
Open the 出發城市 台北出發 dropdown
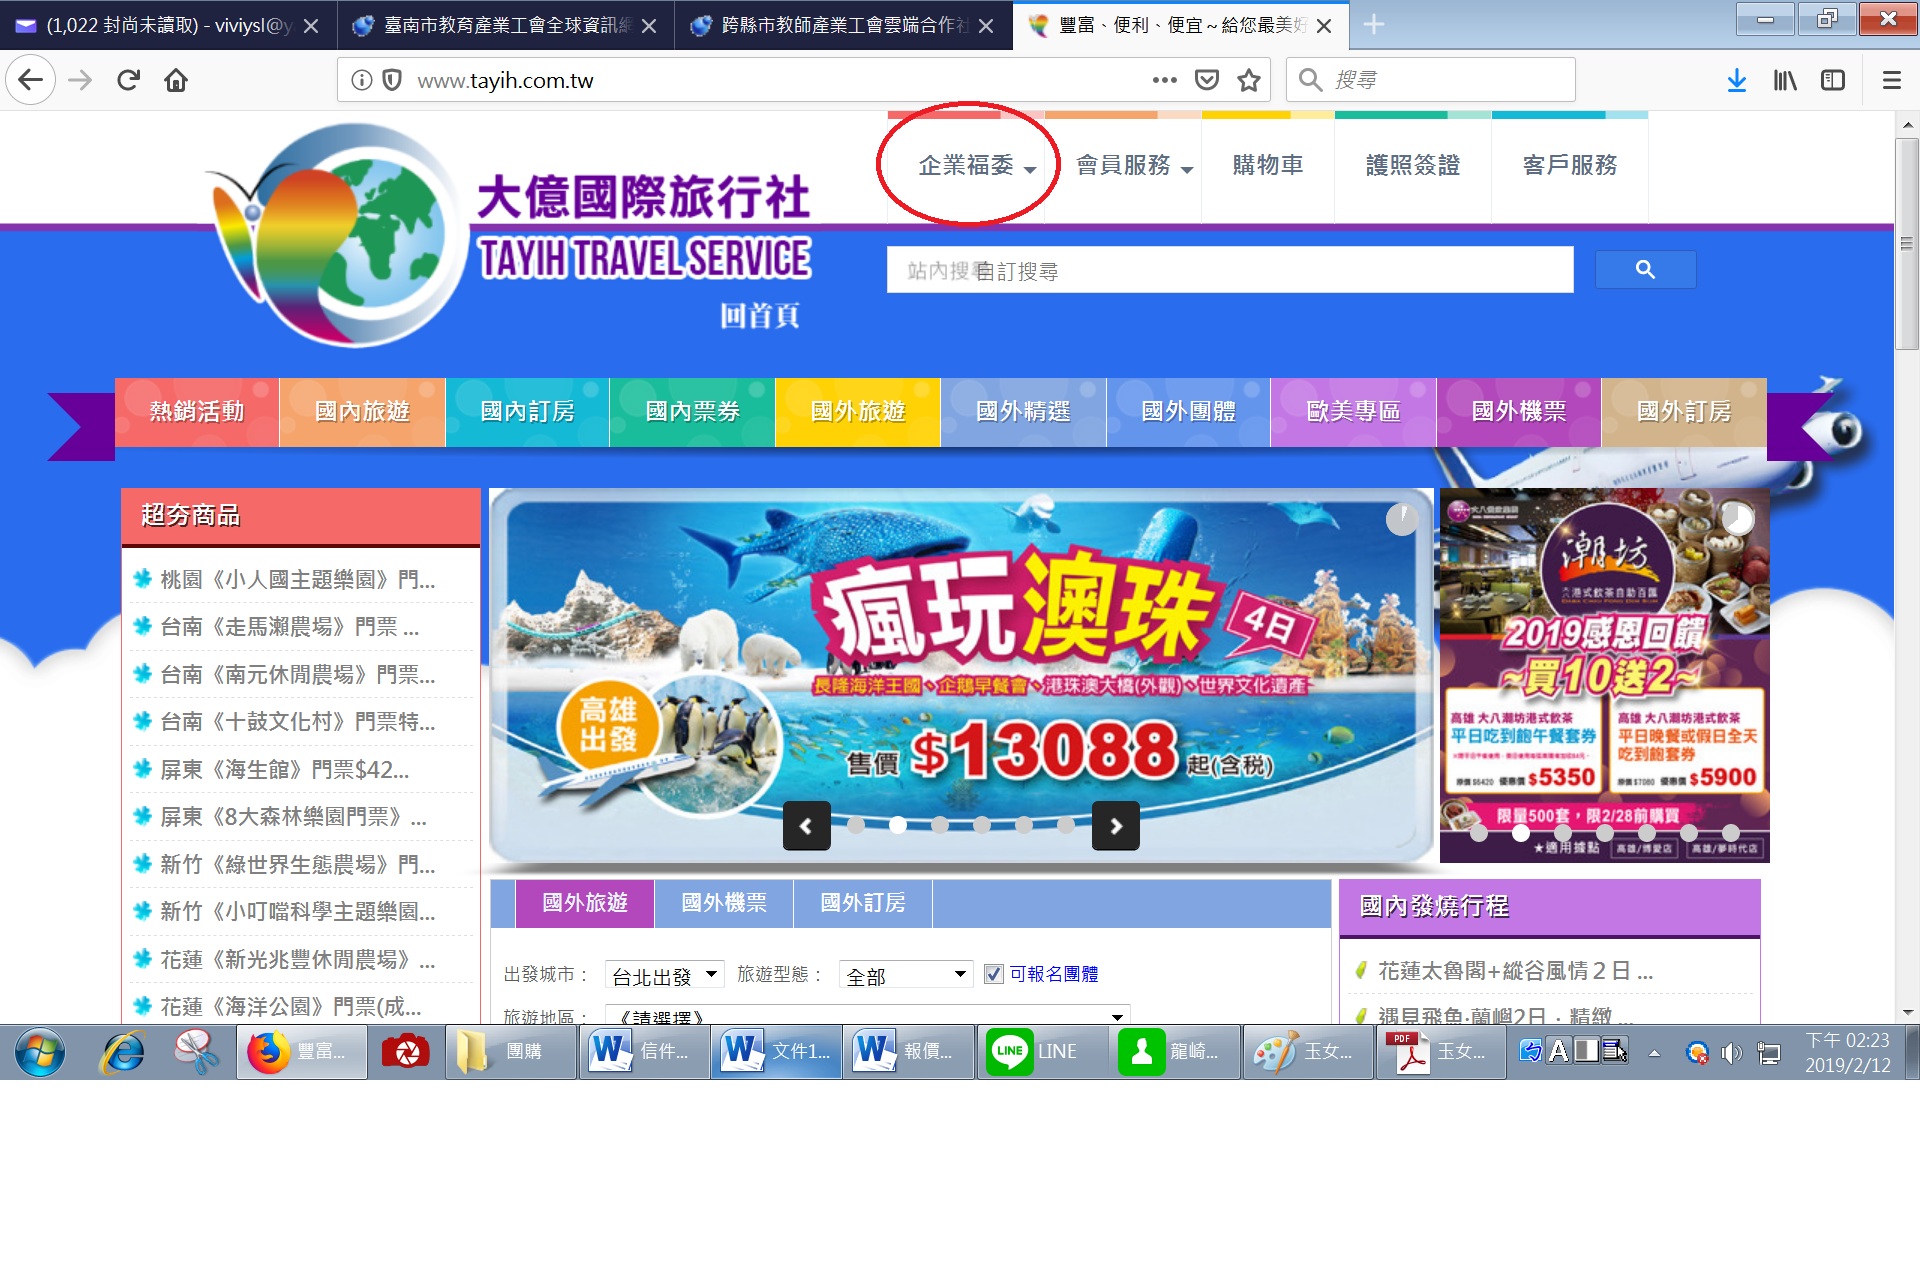point(665,975)
